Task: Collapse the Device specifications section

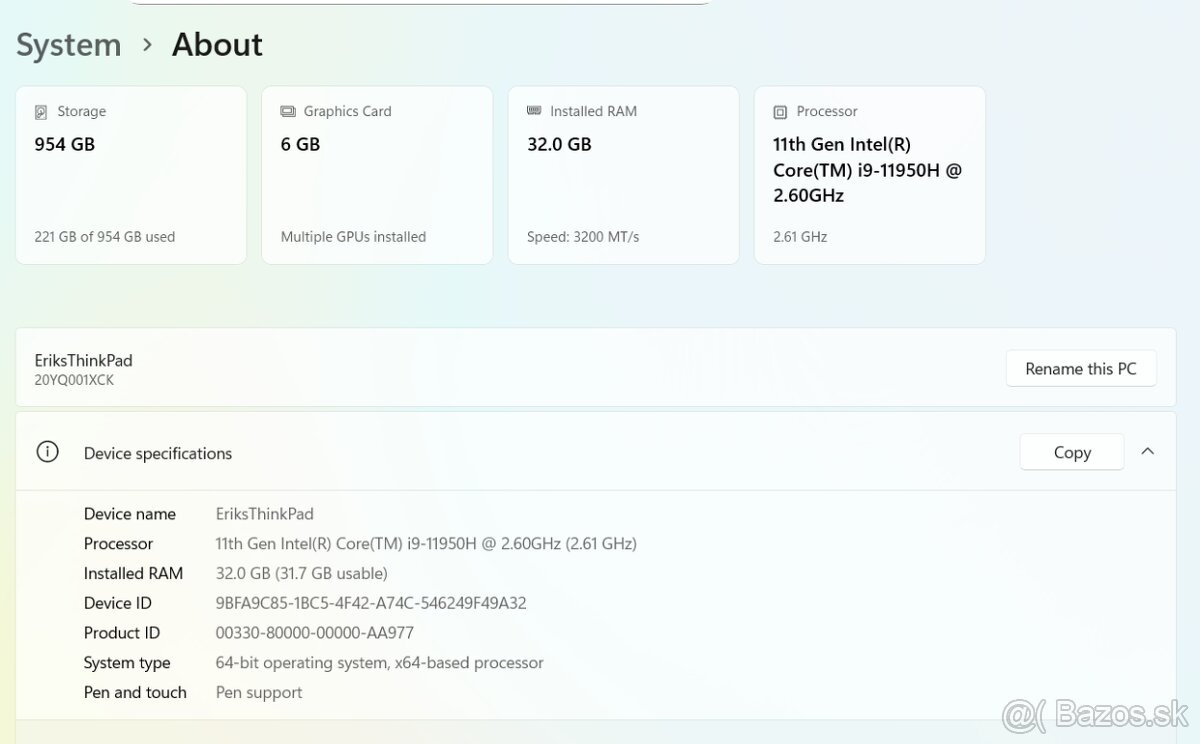Action: click(x=1147, y=452)
